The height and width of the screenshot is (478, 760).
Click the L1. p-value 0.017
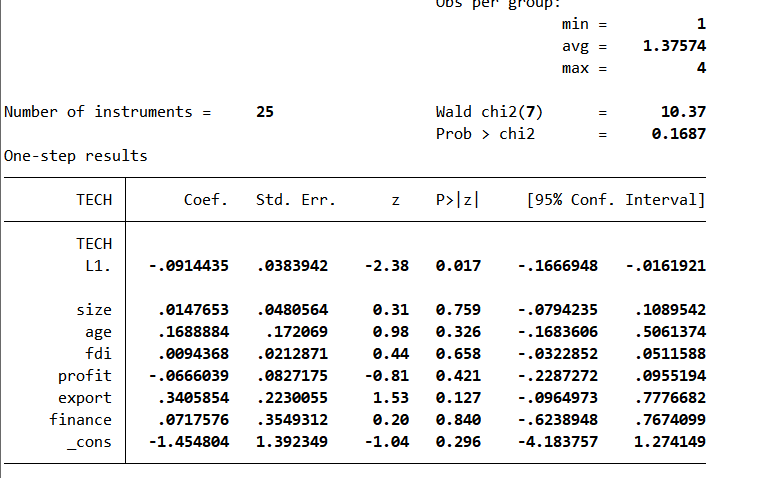458,266
